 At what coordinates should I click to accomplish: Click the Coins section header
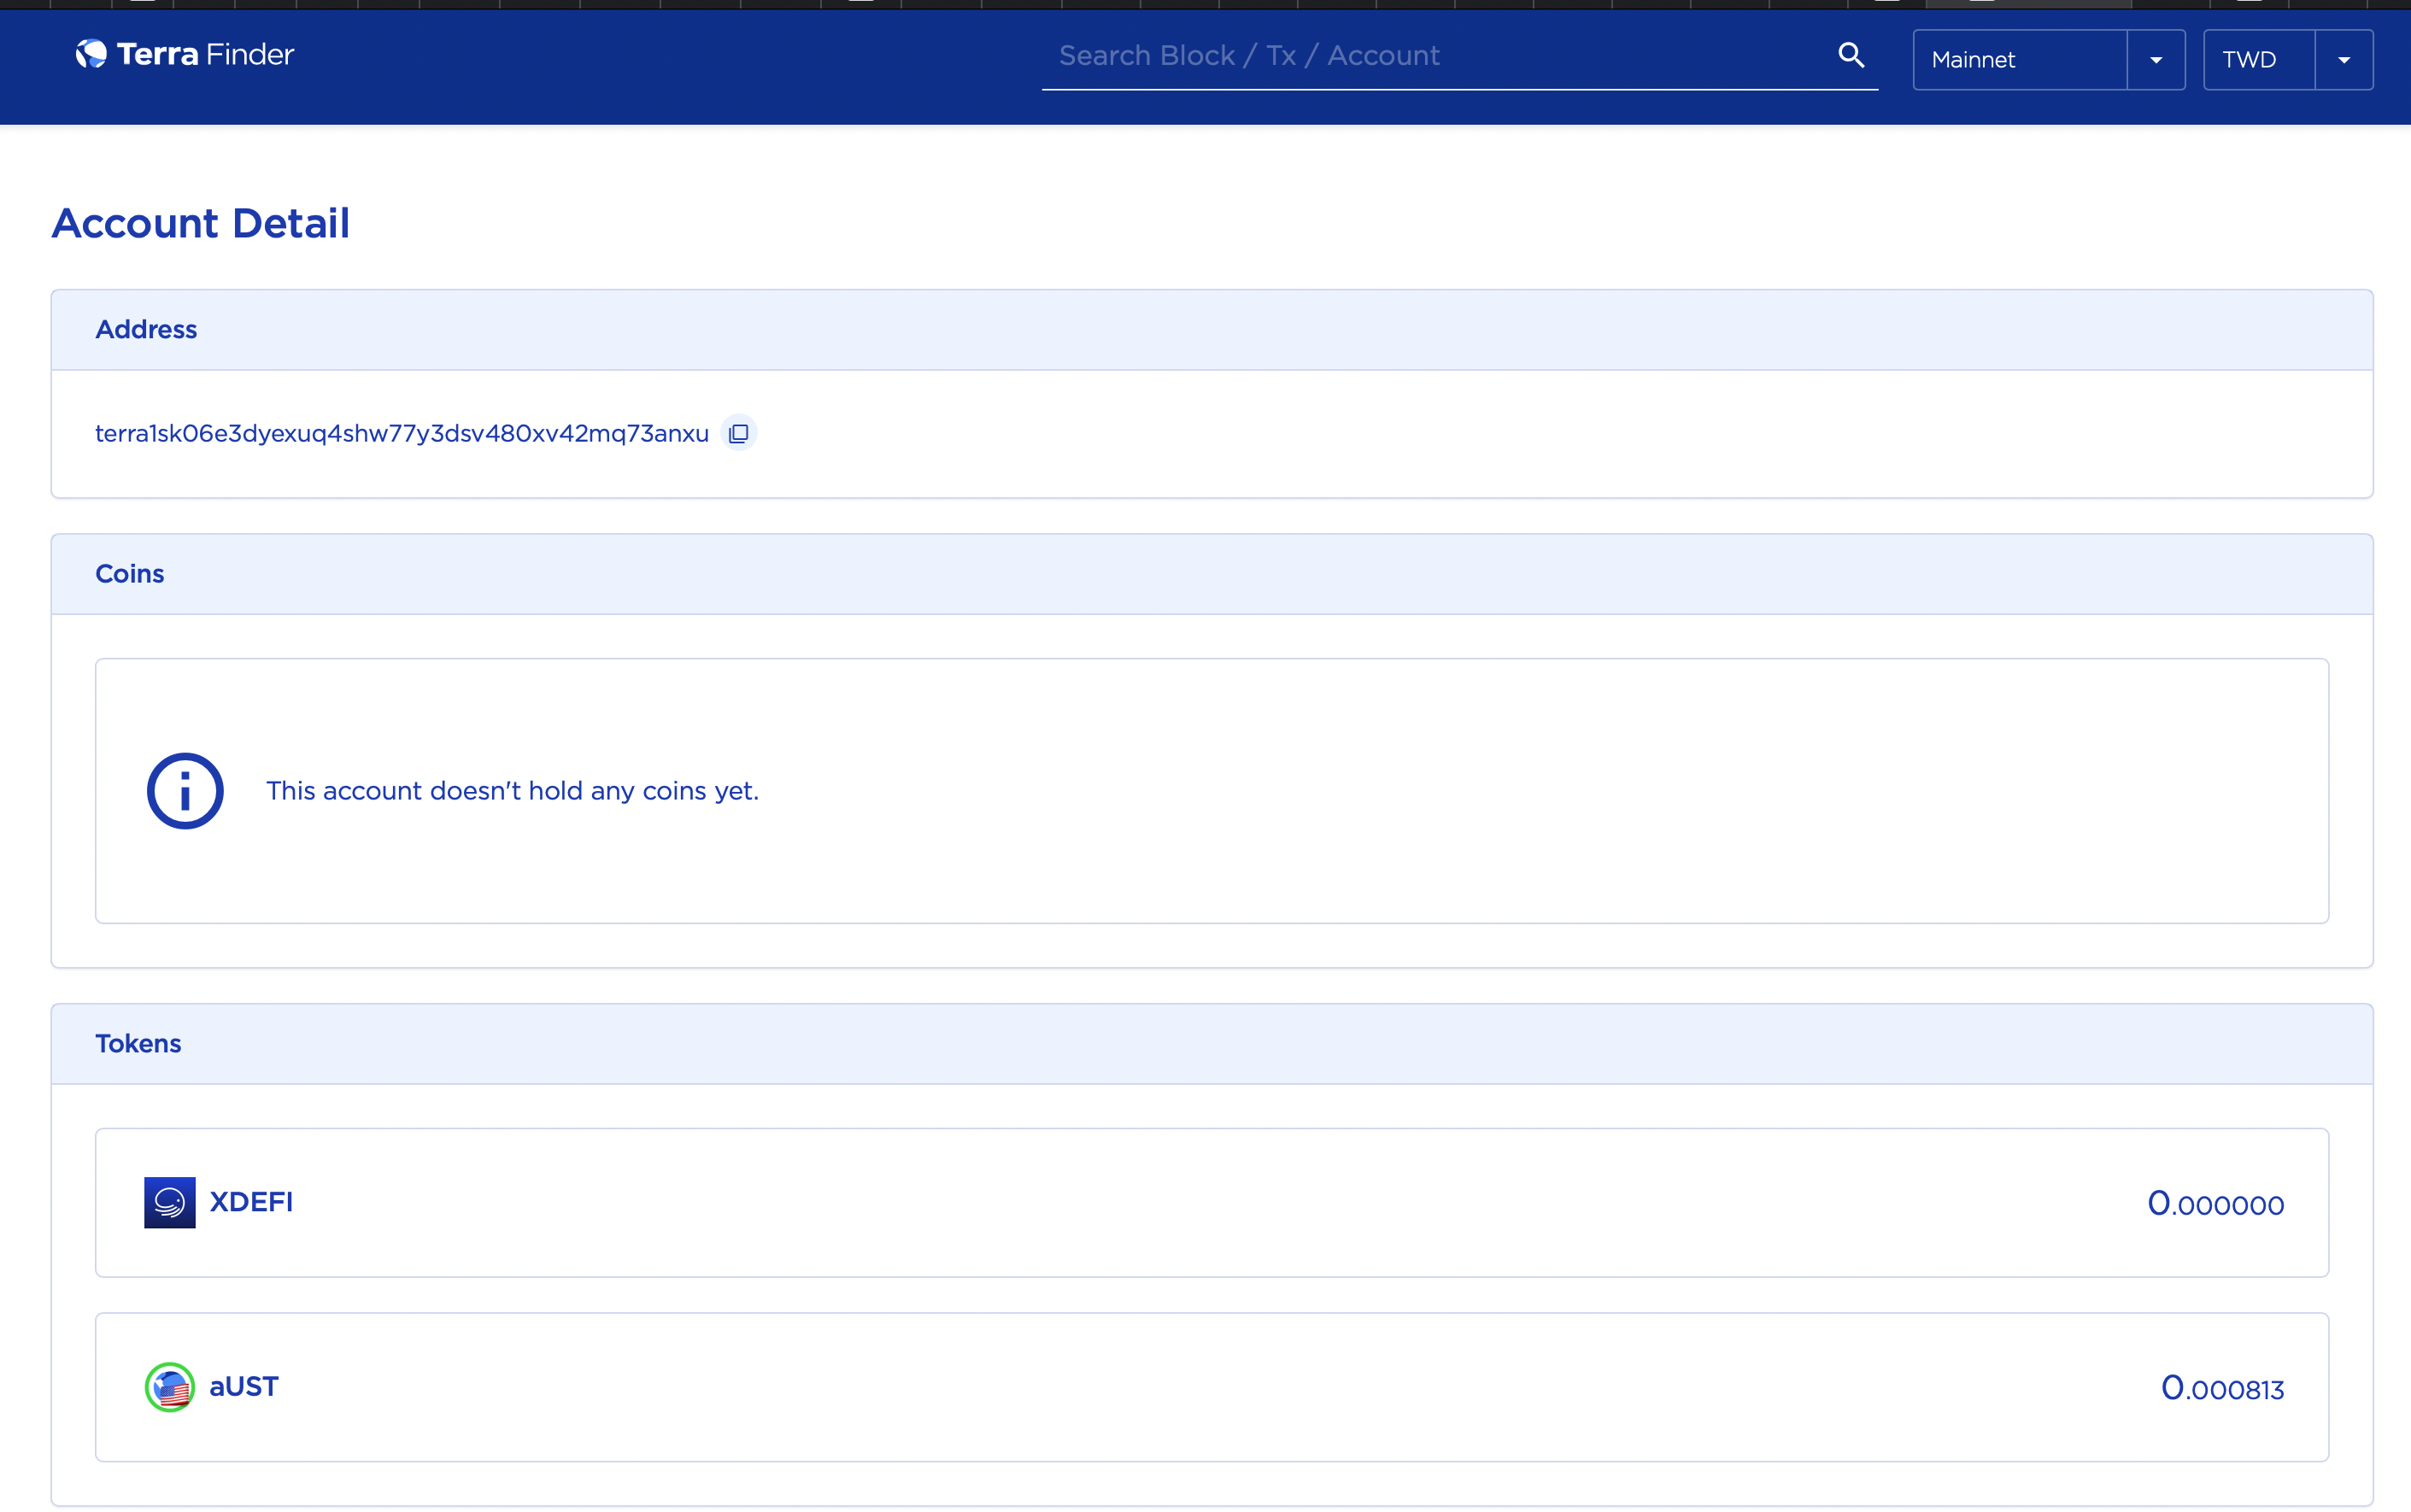(x=1212, y=574)
